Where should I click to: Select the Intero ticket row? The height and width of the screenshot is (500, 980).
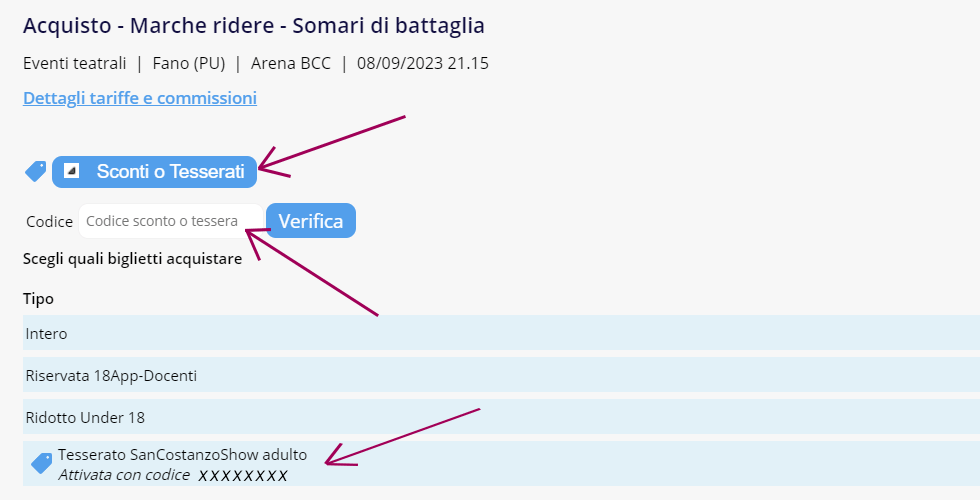(501, 333)
